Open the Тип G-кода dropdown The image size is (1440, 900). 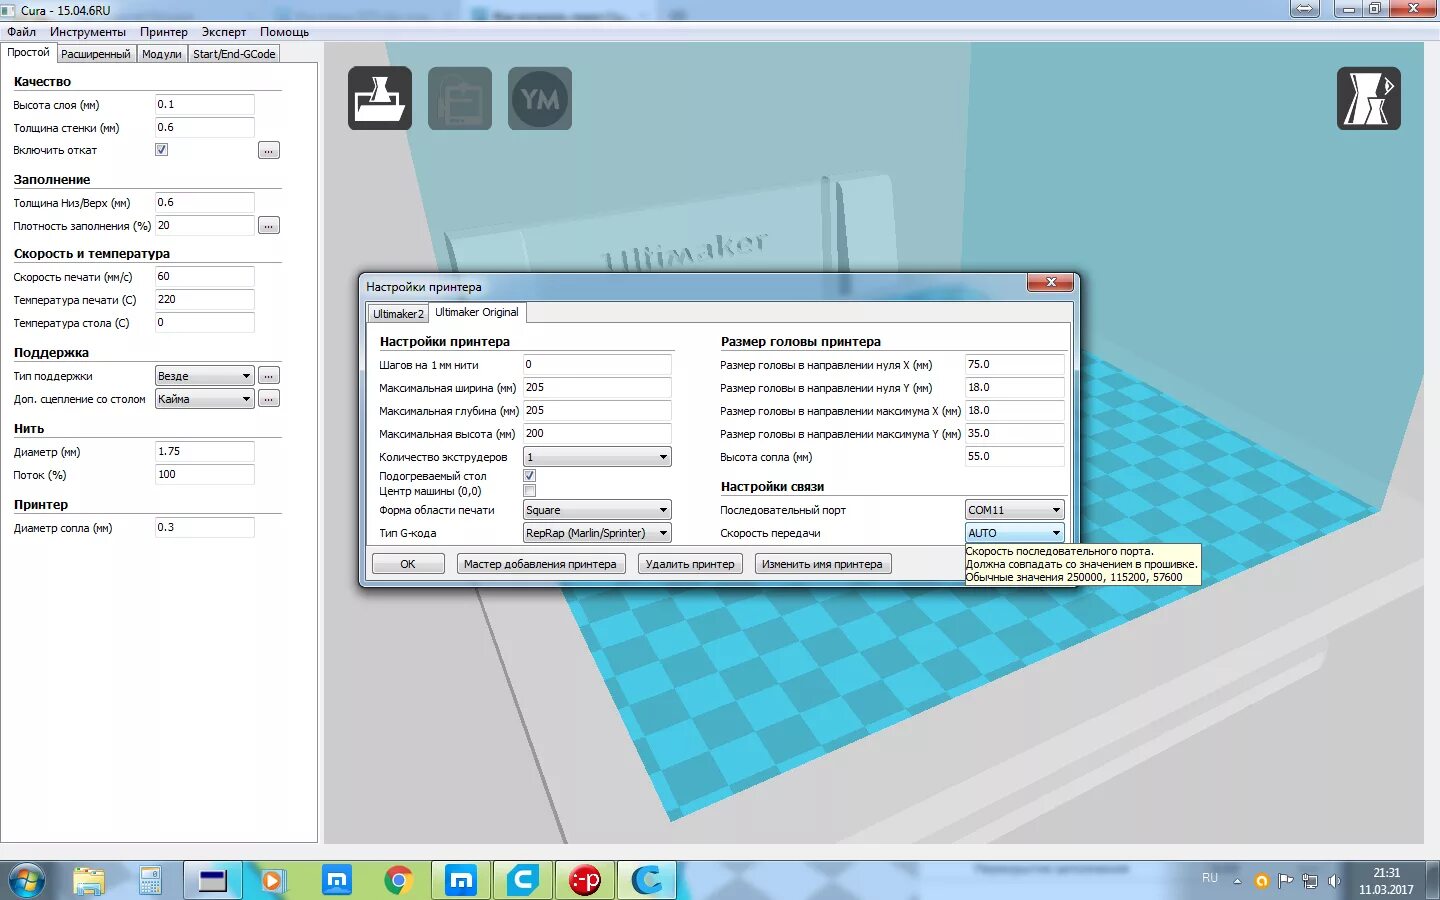coord(597,533)
